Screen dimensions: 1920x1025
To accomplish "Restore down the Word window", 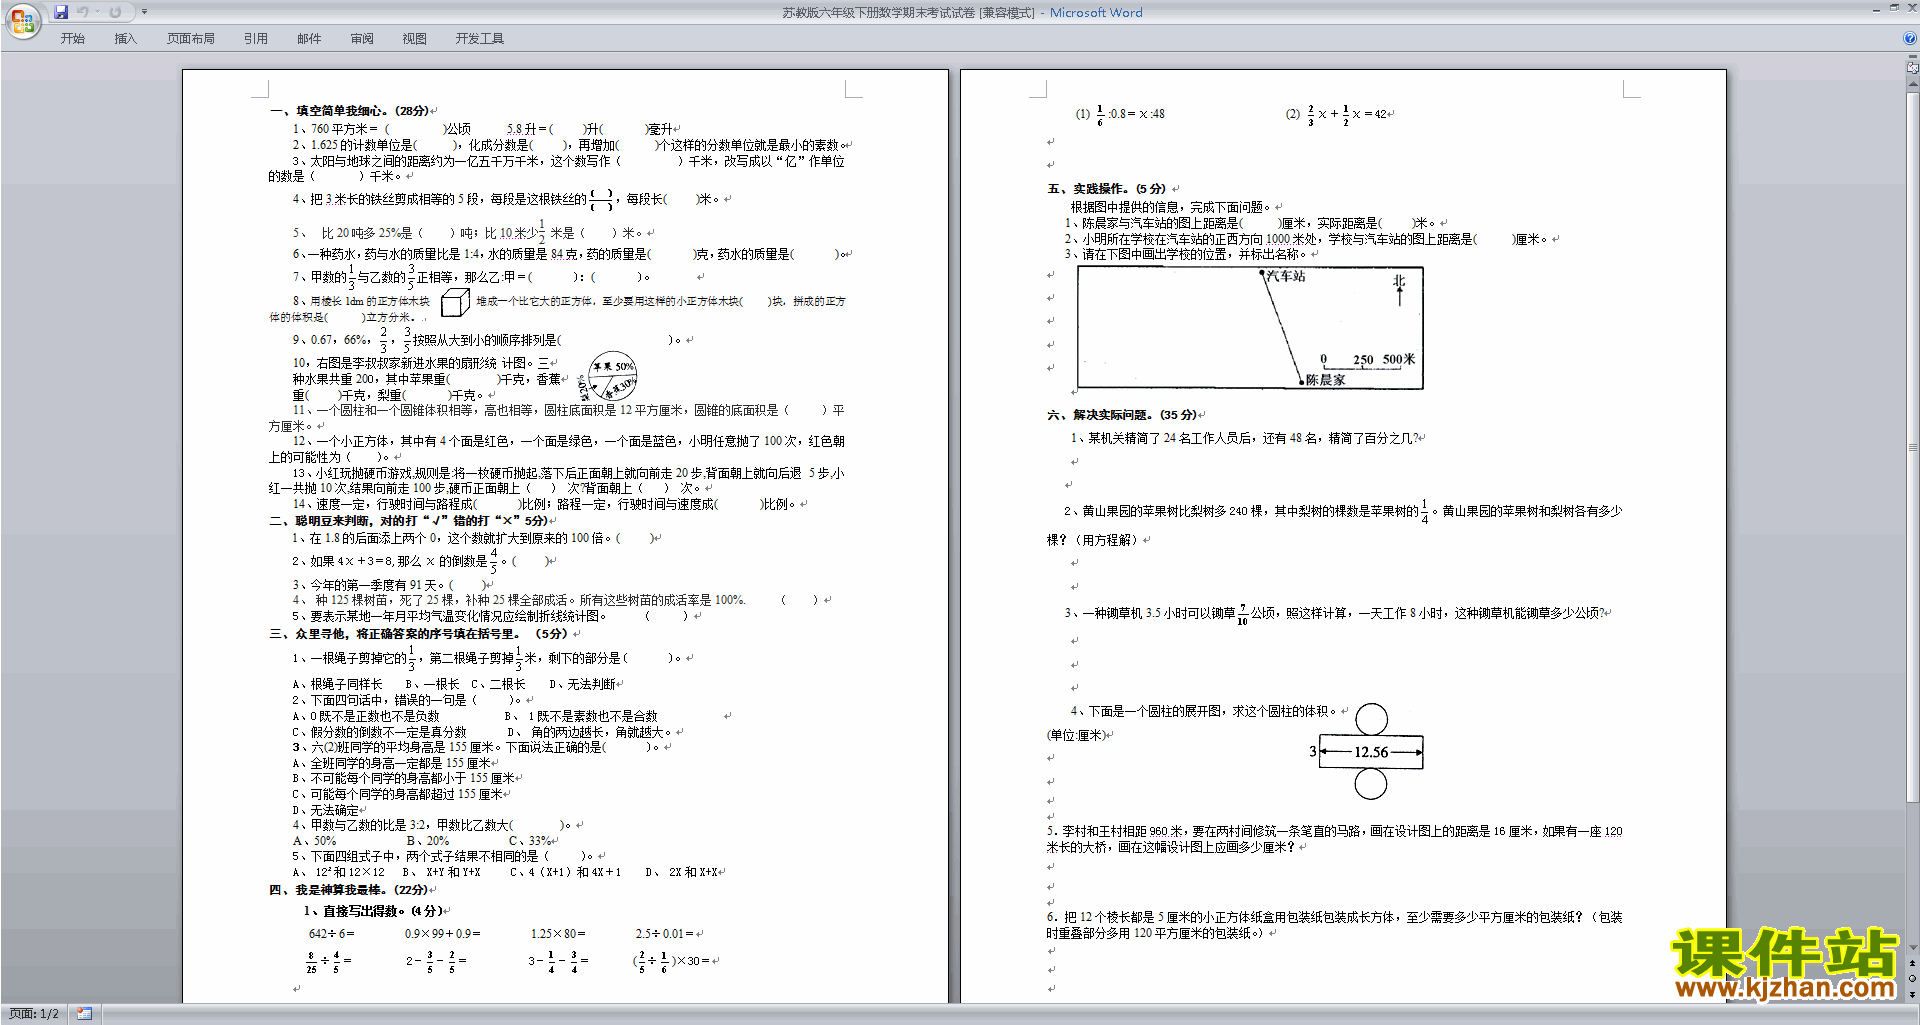I will [1894, 8].
